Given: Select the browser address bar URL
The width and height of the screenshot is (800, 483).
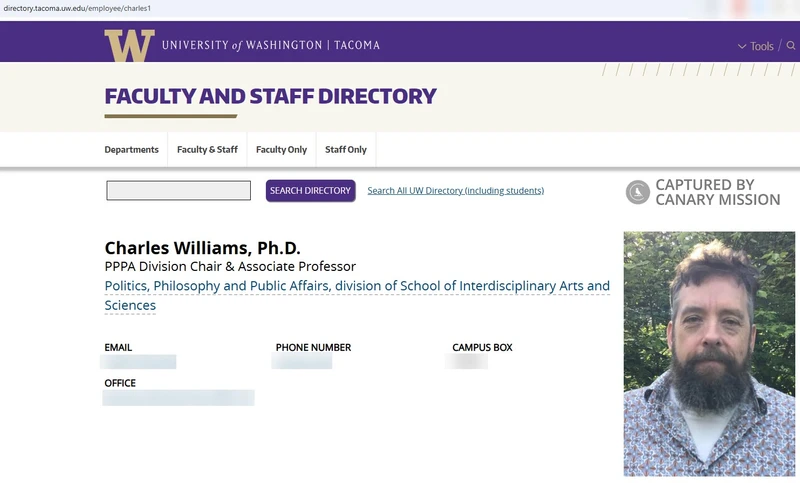Looking at the screenshot, I should (x=77, y=8).
